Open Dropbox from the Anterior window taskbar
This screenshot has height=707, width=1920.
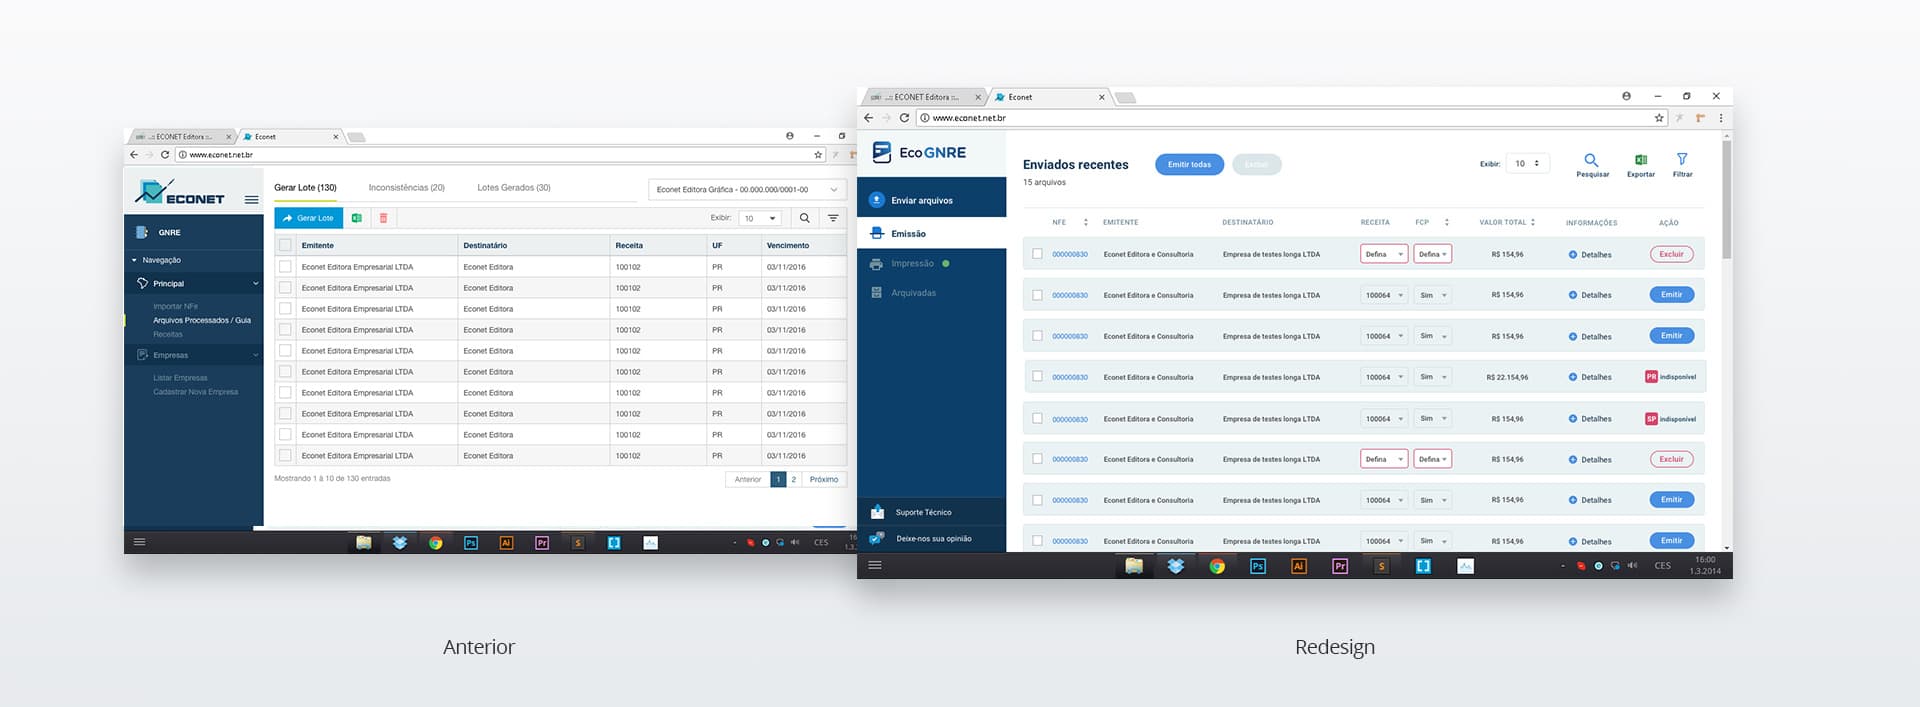[x=399, y=543]
